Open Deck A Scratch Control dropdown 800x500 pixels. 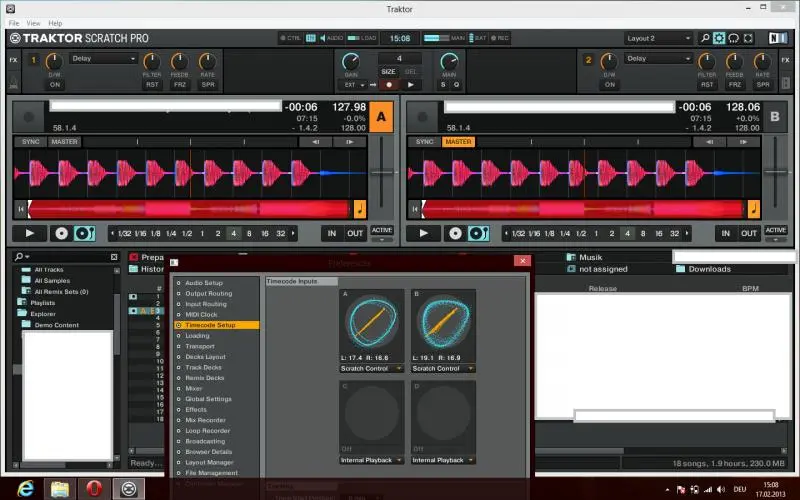(x=372, y=368)
